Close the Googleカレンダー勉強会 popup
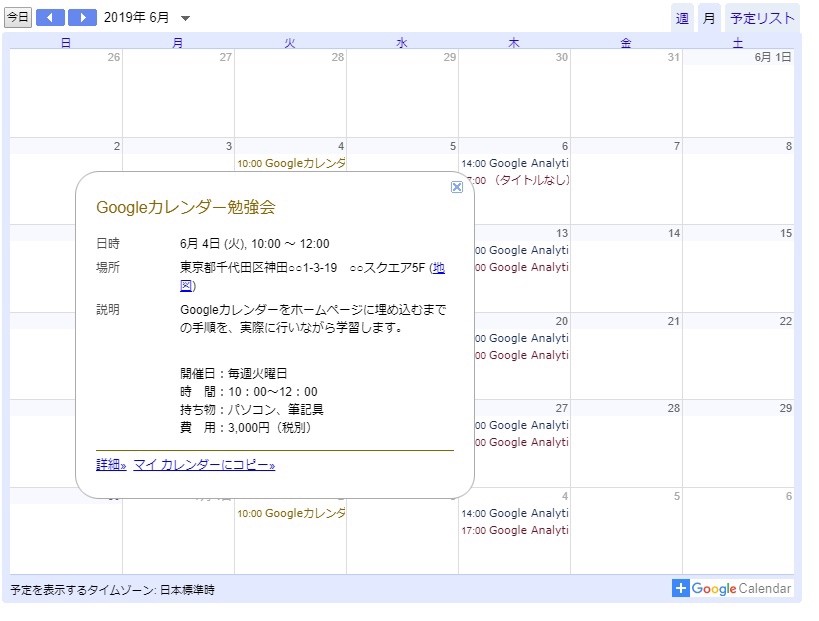 [457, 187]
